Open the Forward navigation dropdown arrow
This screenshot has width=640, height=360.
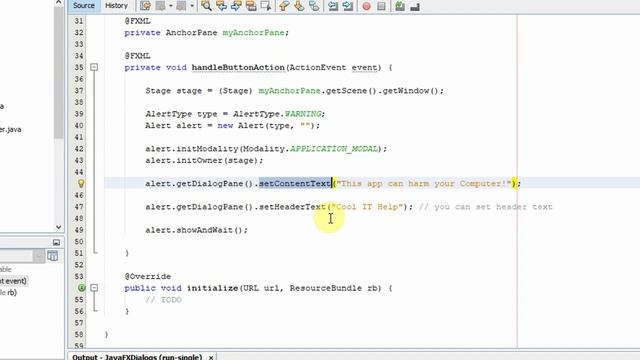click(x=192, y=6)
